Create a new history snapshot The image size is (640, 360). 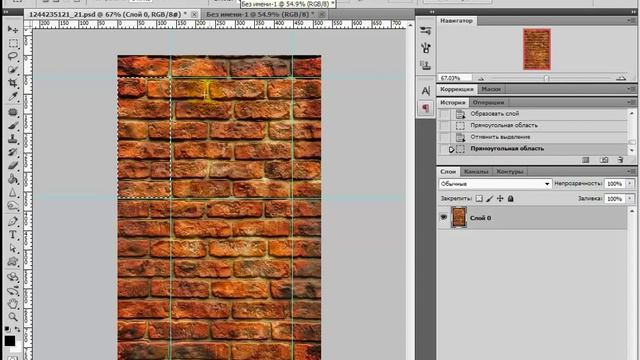(x=604, y=160)
